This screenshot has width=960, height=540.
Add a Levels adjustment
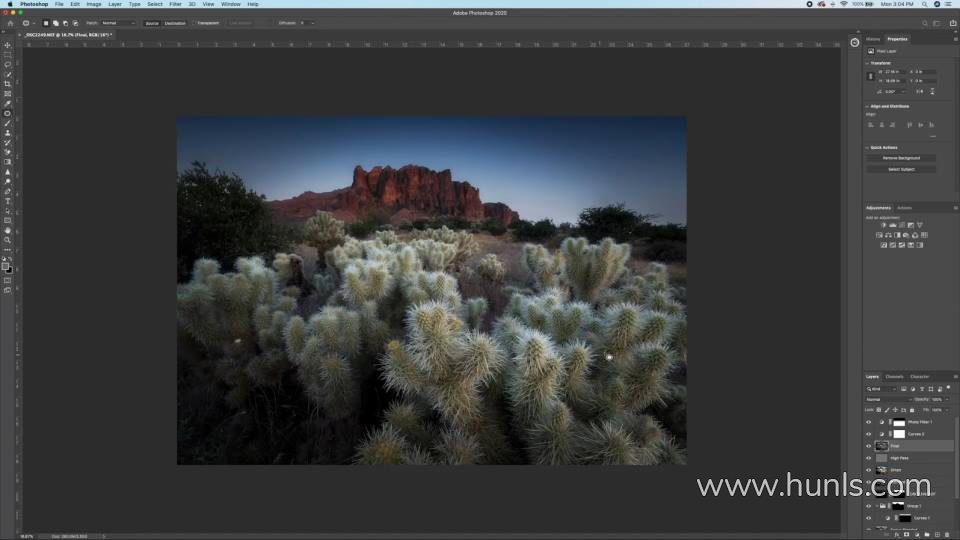tap(892, 225)
